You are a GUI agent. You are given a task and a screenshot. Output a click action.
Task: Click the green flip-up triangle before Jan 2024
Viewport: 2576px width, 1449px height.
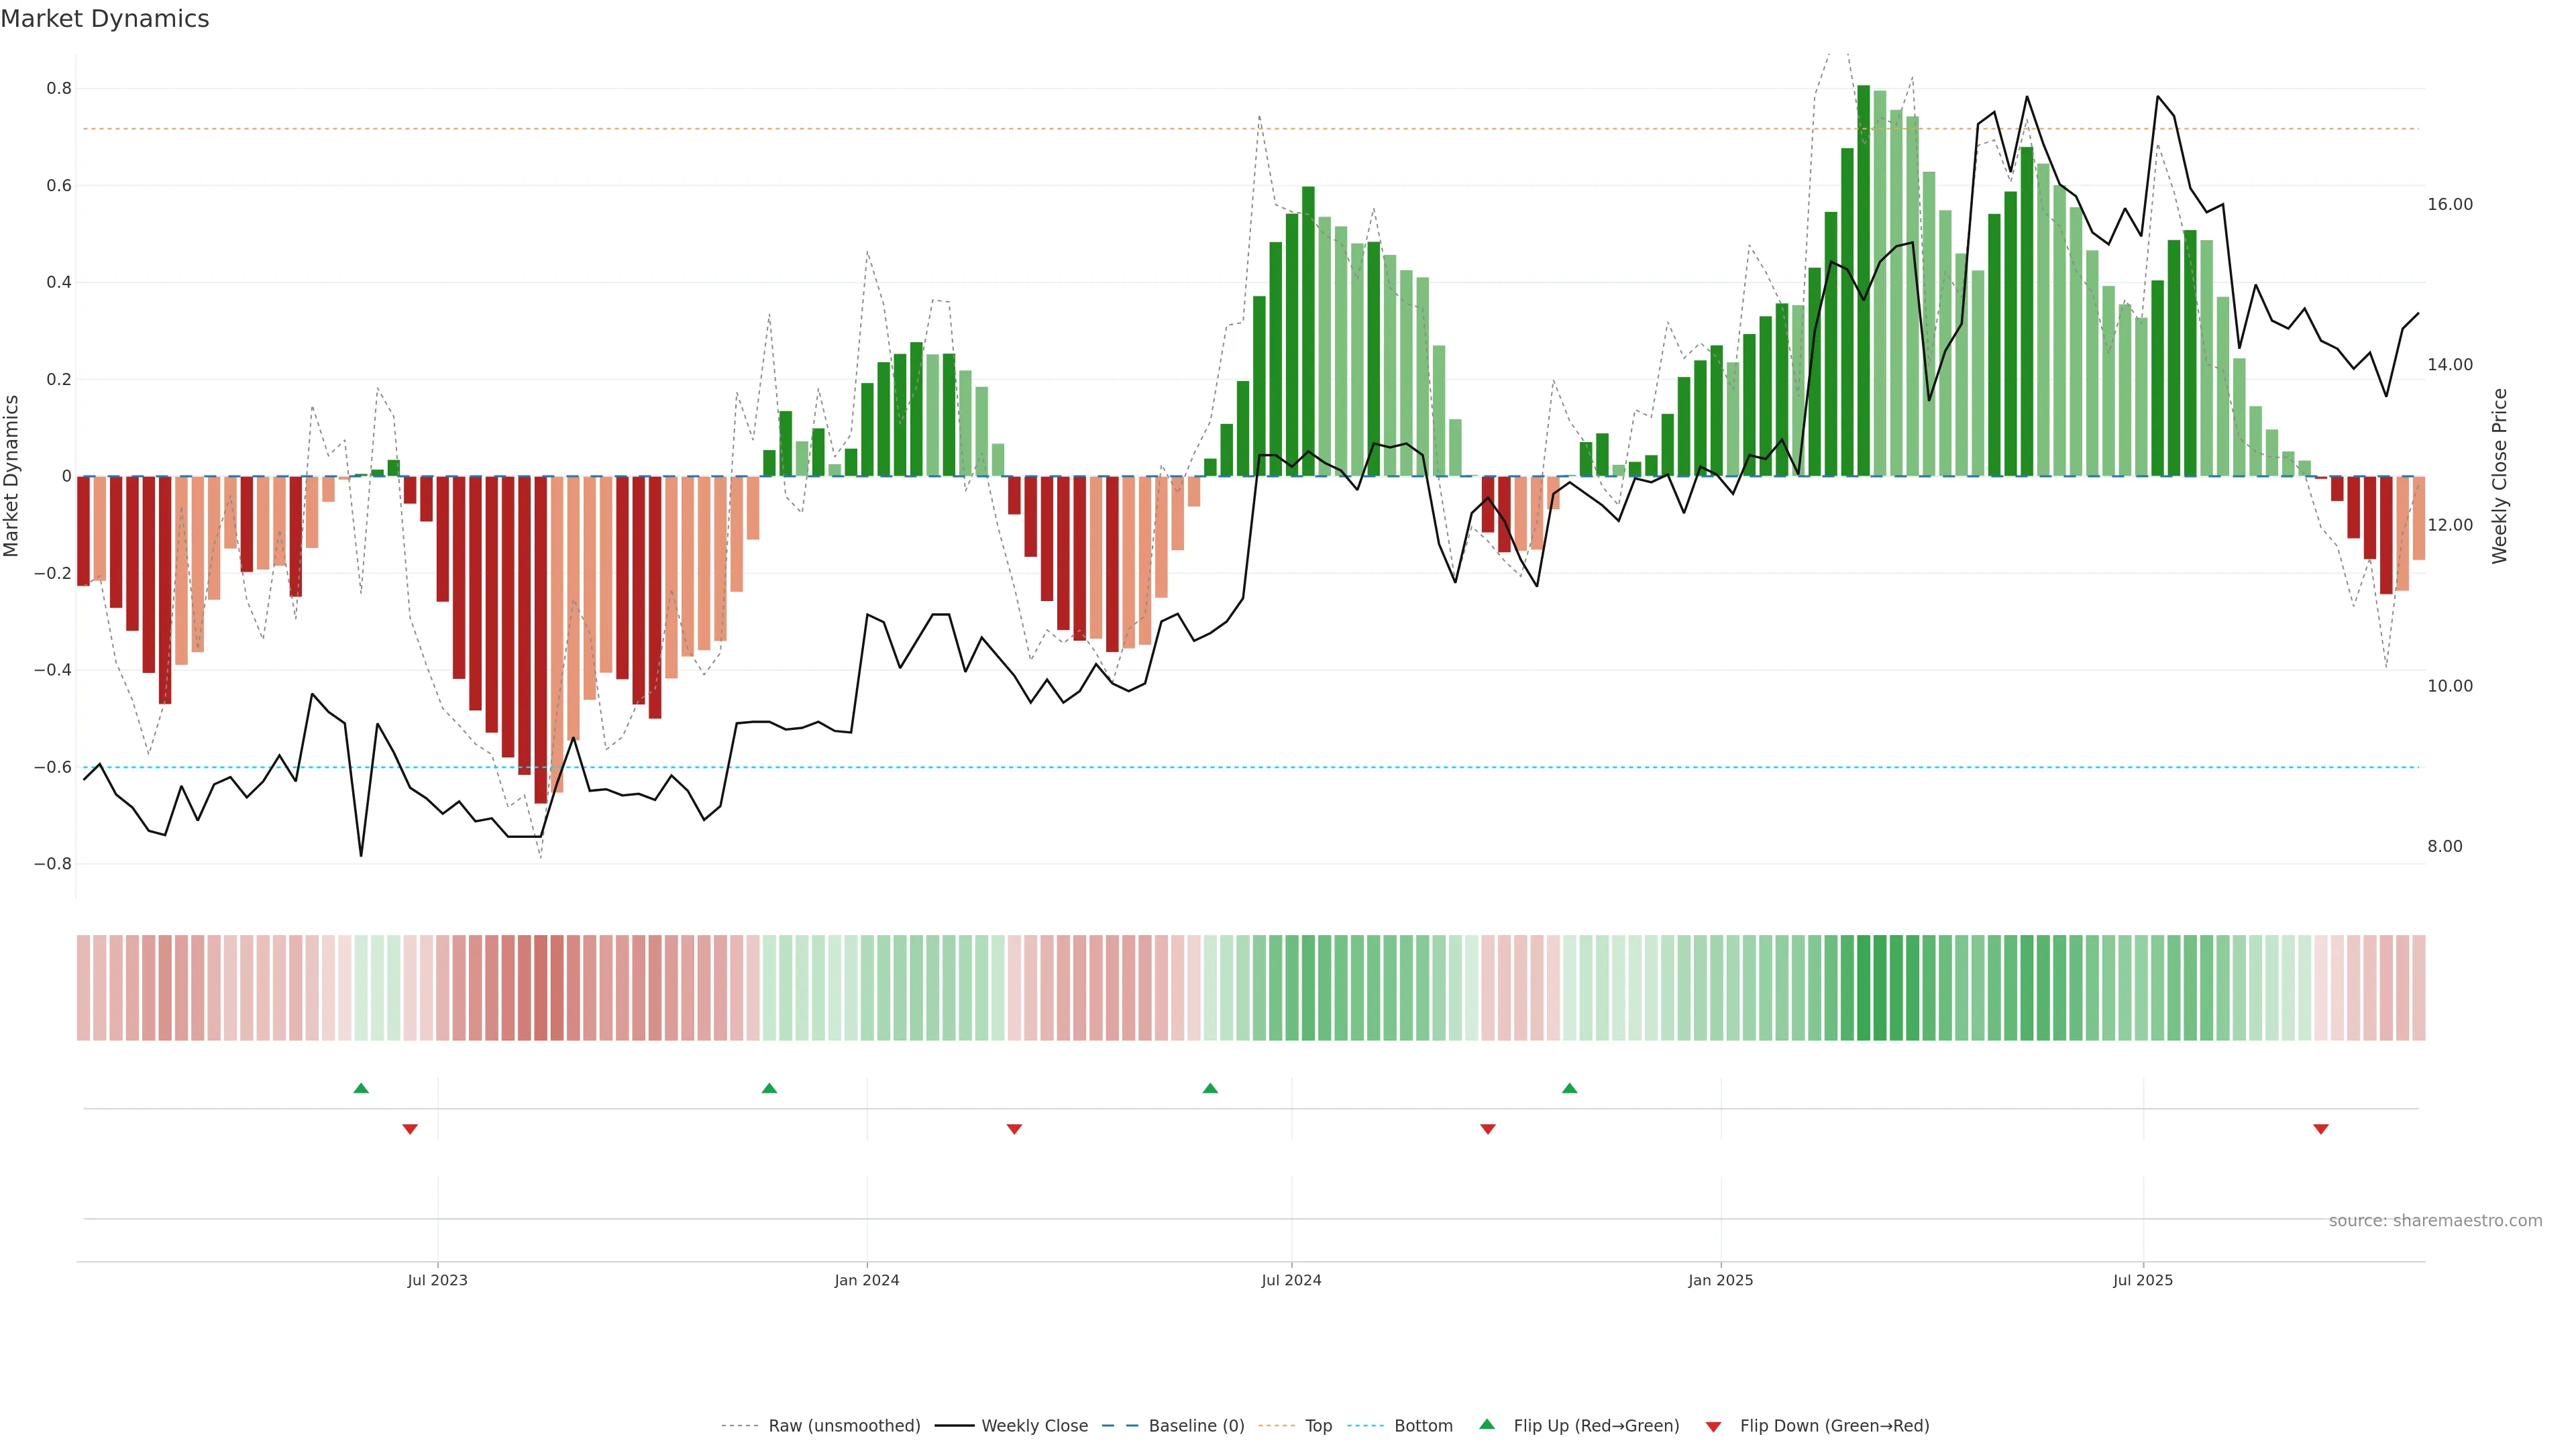pyautogui.click(x=769, y=1088)
